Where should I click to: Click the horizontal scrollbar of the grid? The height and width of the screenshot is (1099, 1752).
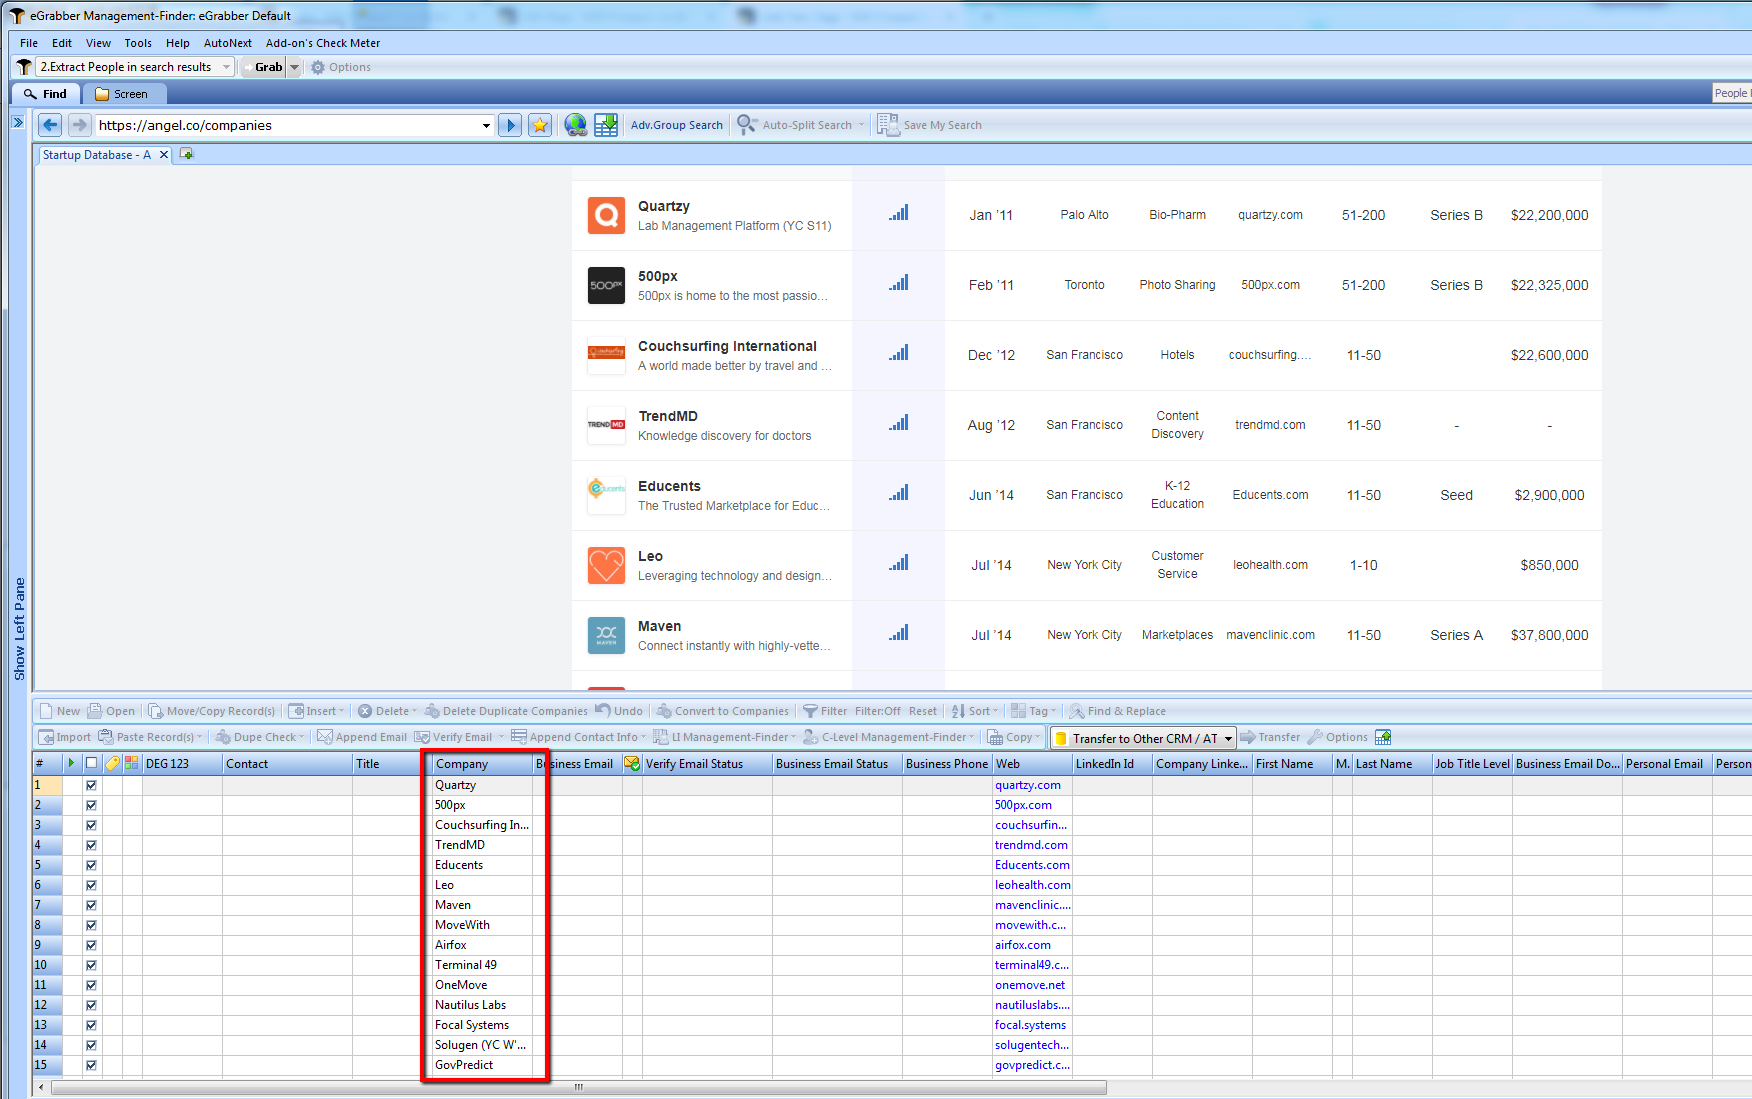[x=578, y=1087]
